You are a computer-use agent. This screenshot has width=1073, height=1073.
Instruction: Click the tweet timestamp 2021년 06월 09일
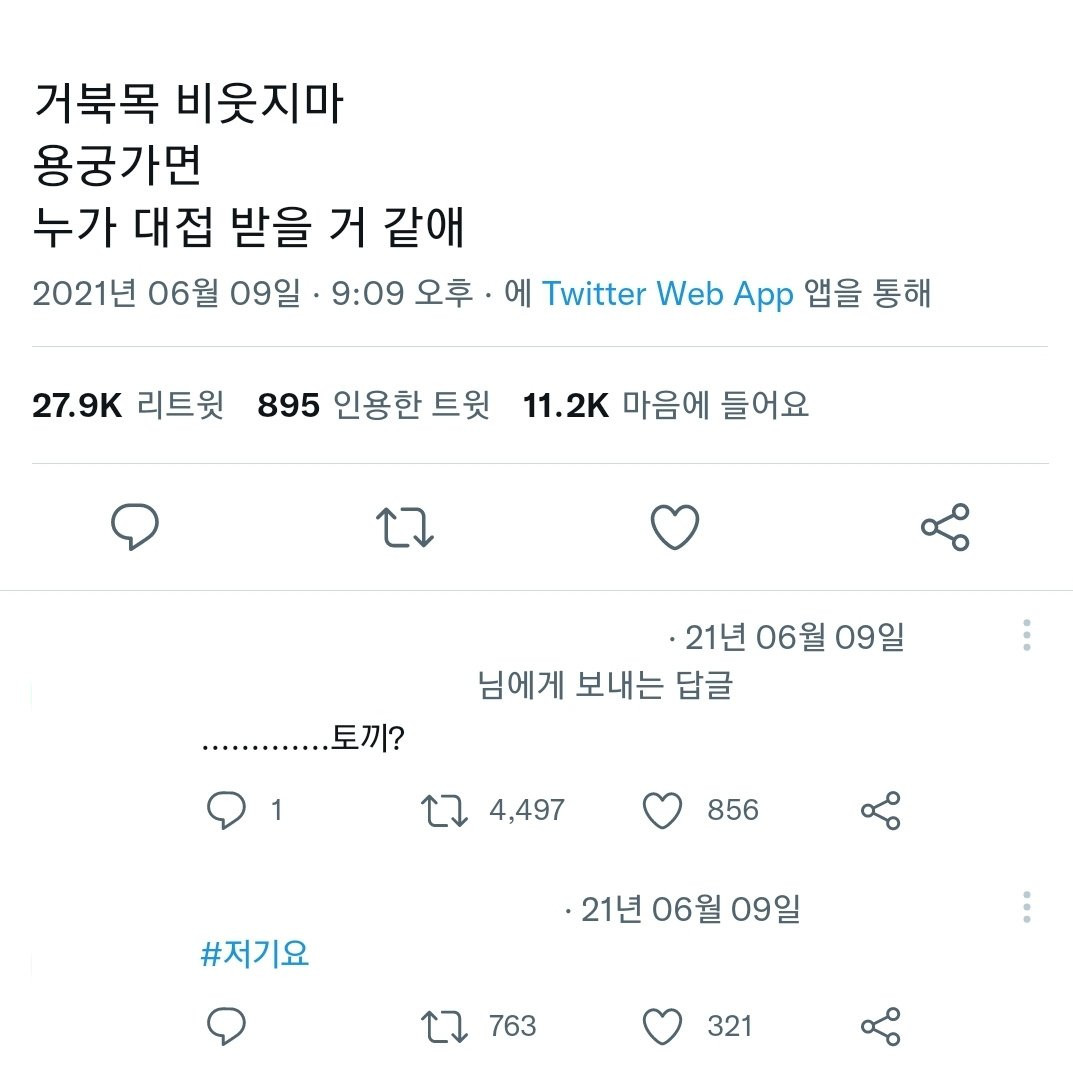pos(166,294)
